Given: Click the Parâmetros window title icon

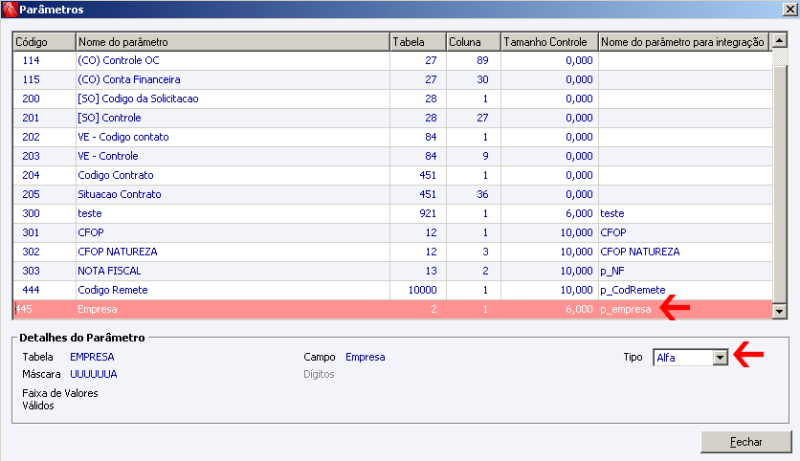Looking at the screenshot, I should [x=10, y=9].
